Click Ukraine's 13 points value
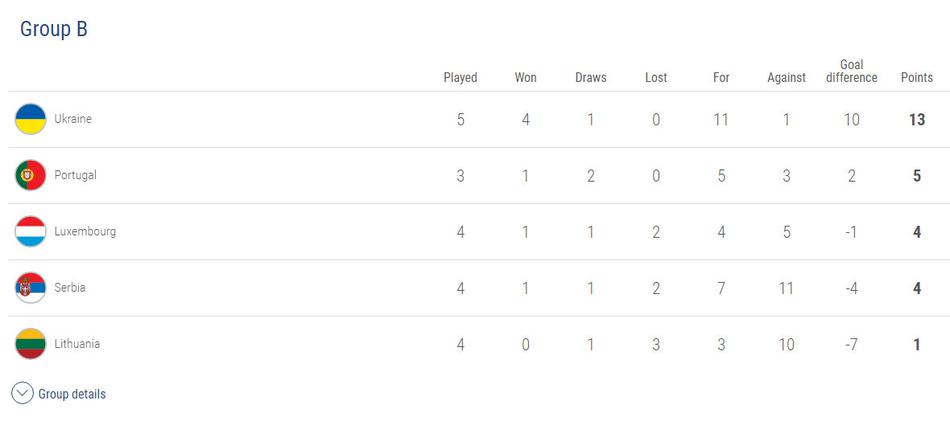950x421 pixels. [916, 119]
